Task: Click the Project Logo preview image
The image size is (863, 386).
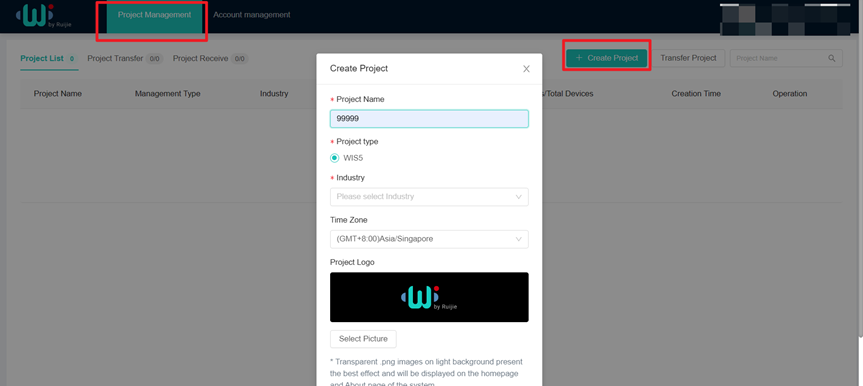Action: click(x=429, y=297)
